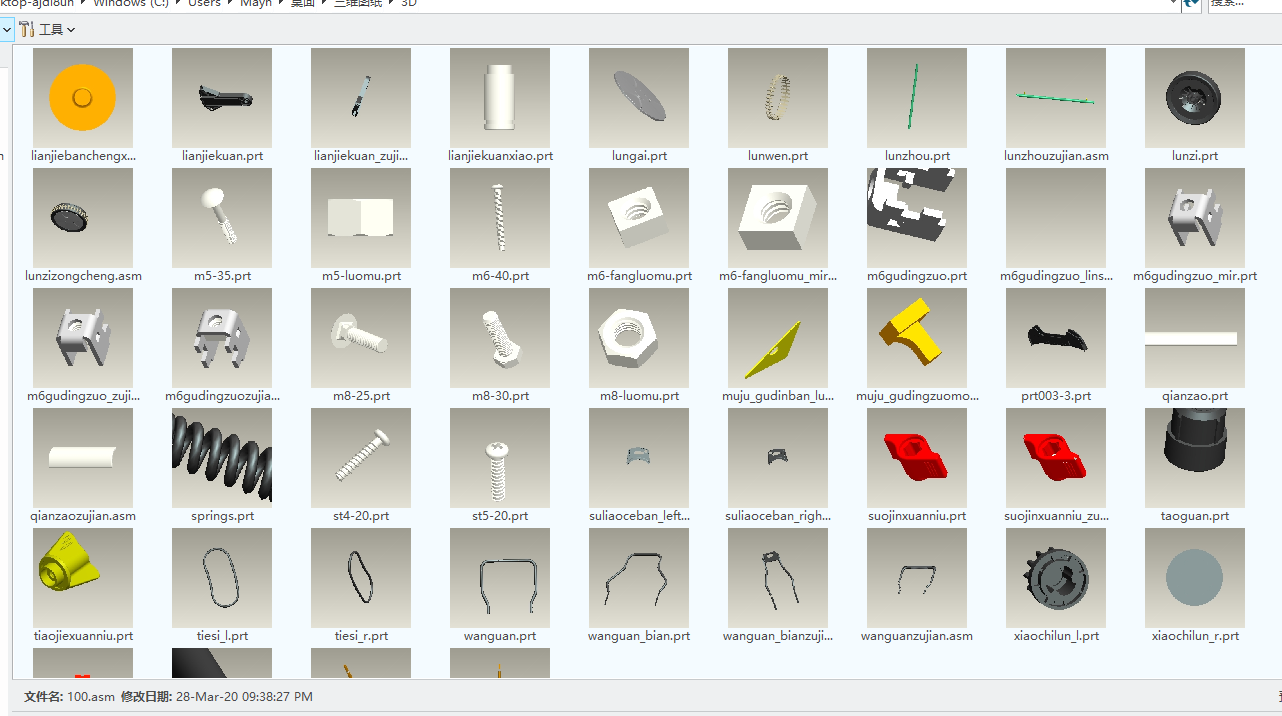
Task: Select the wanguanzujian.asm thumbnail
Action: point(917,578)
